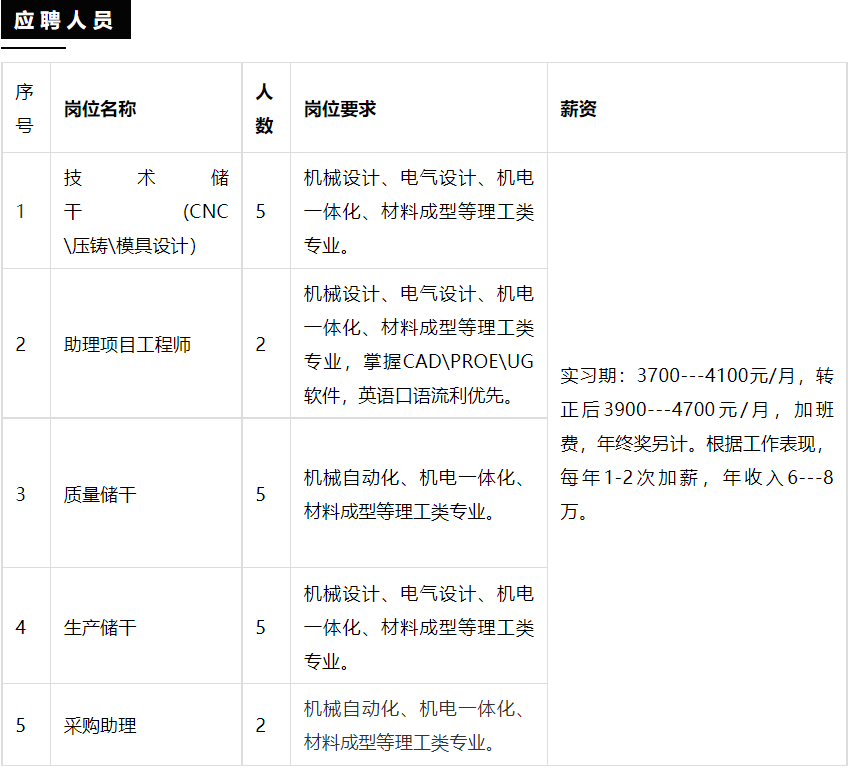
Task: Select the requirements cell for 生产储干
Action: (x=418, y=627)
